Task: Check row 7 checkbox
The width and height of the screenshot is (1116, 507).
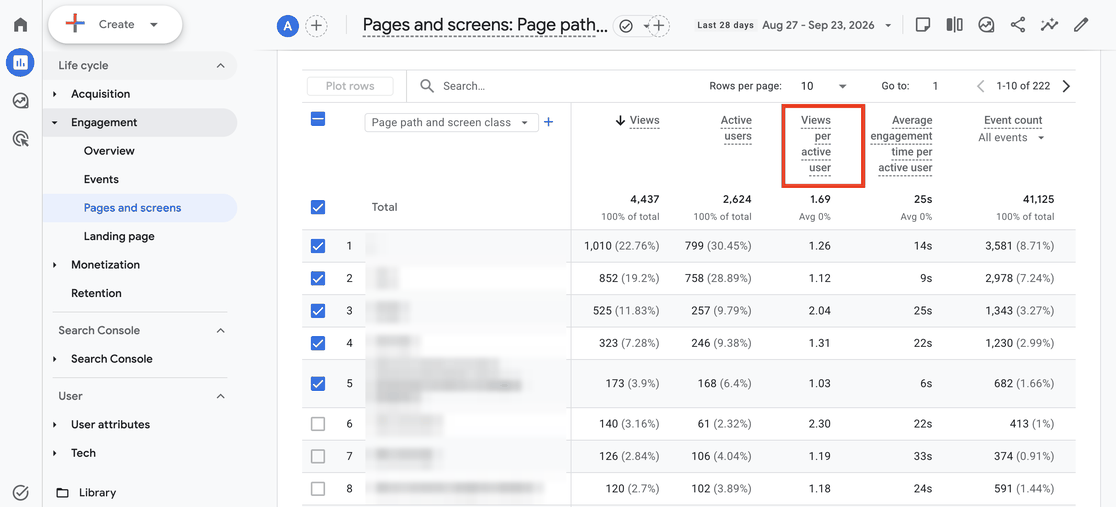Action: click(318, 456)
